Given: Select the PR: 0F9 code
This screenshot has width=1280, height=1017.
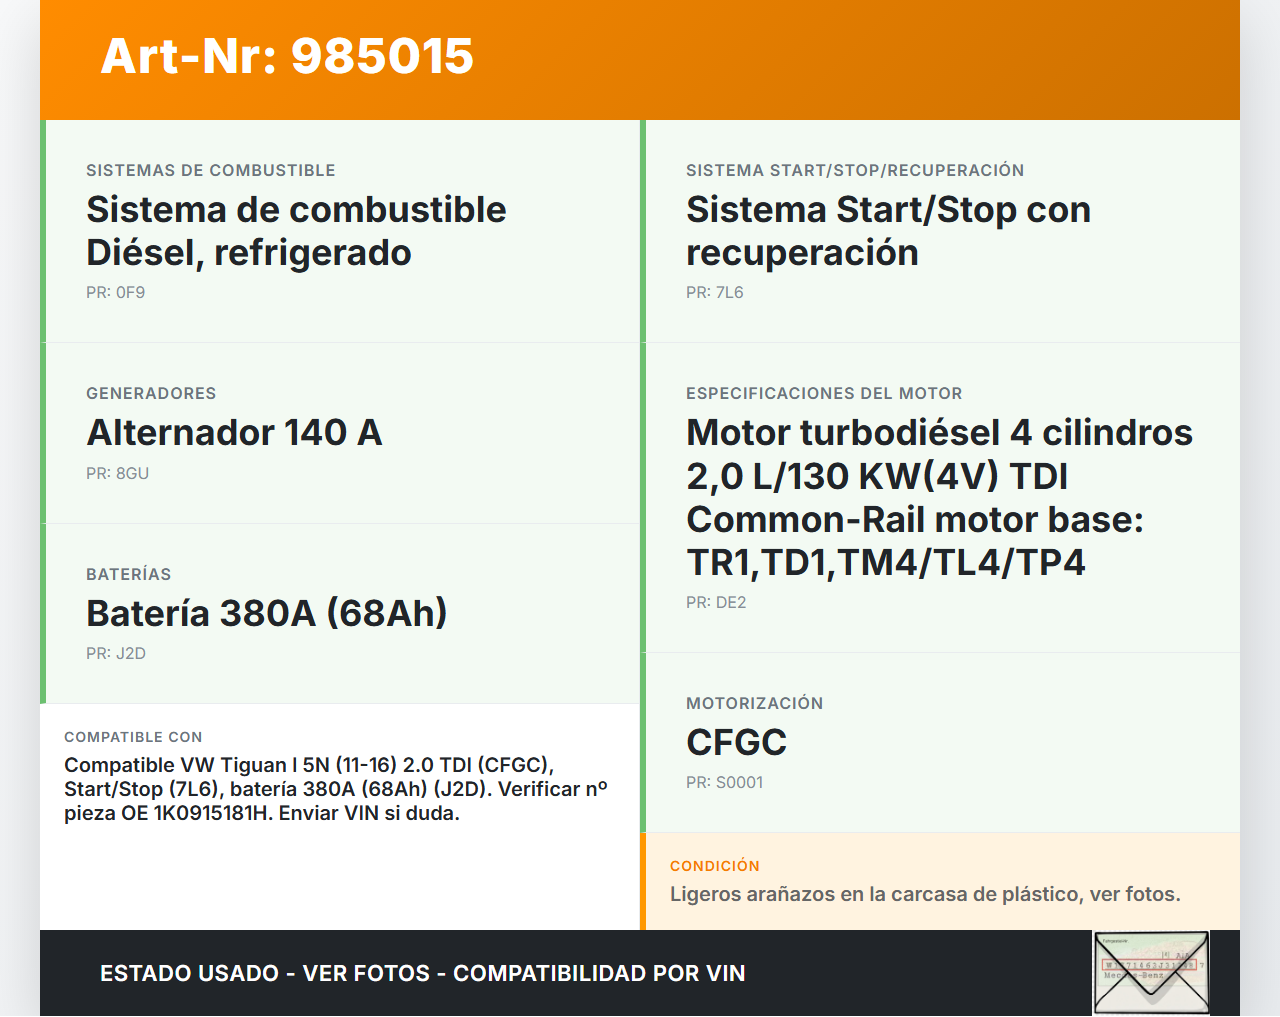Looking at the screenshot, I should (116, 293).
